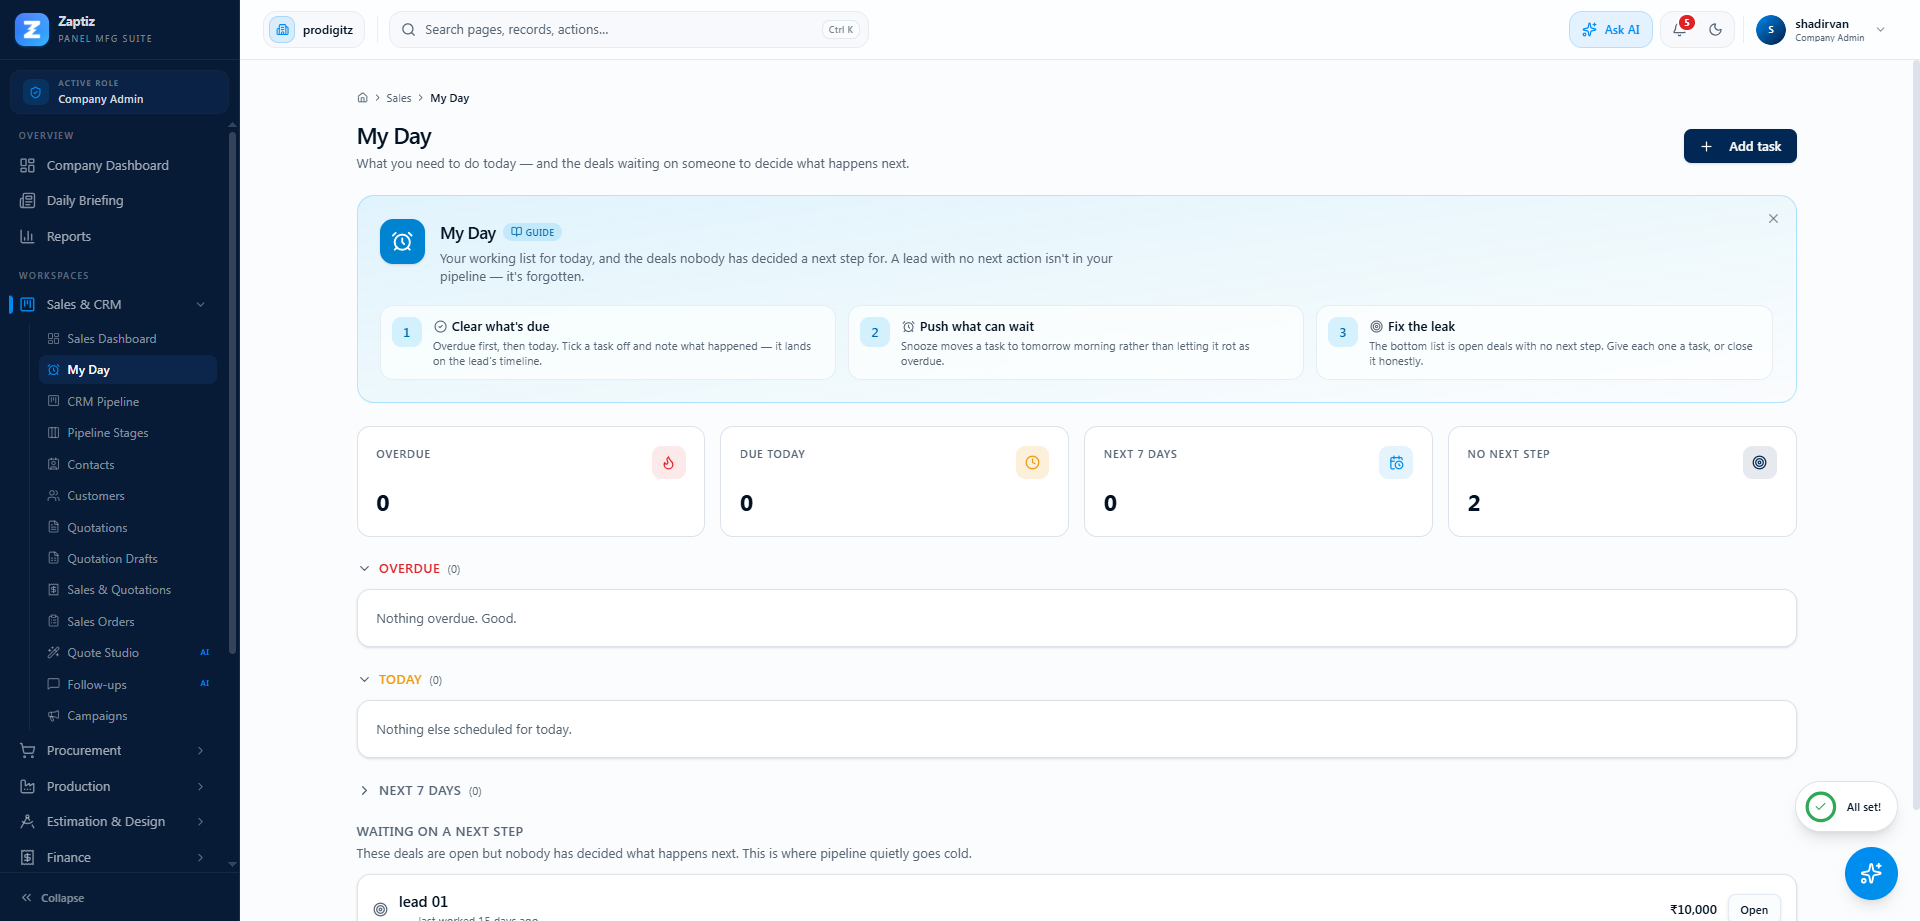Click the Due Today clock icon

pos(1032,462)
